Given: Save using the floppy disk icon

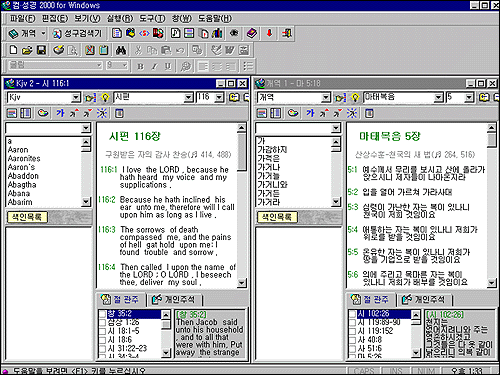Looking at the screenshot, I should pos(41,50).
